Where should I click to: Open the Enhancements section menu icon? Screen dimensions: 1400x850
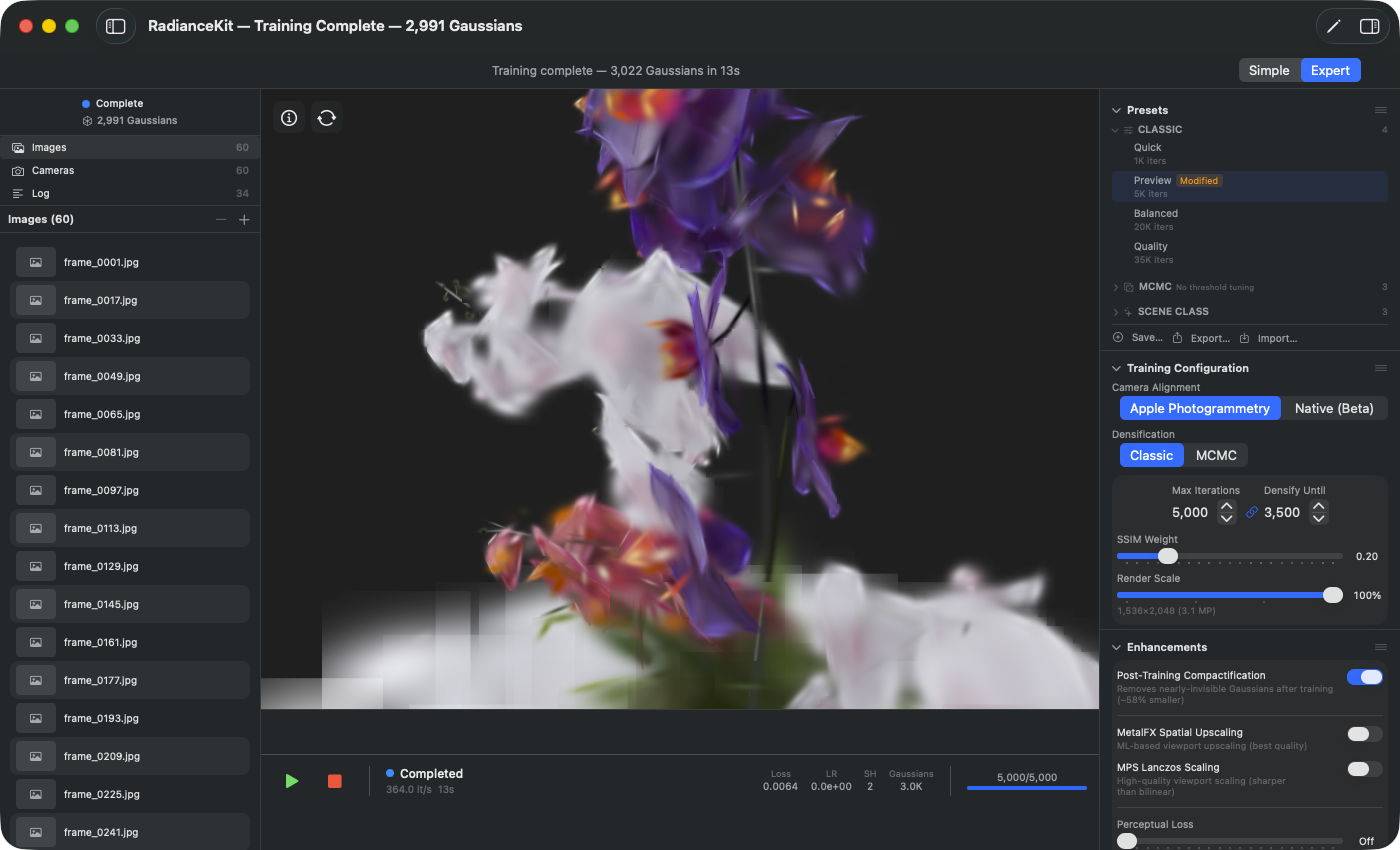(x=1380, y=647)
